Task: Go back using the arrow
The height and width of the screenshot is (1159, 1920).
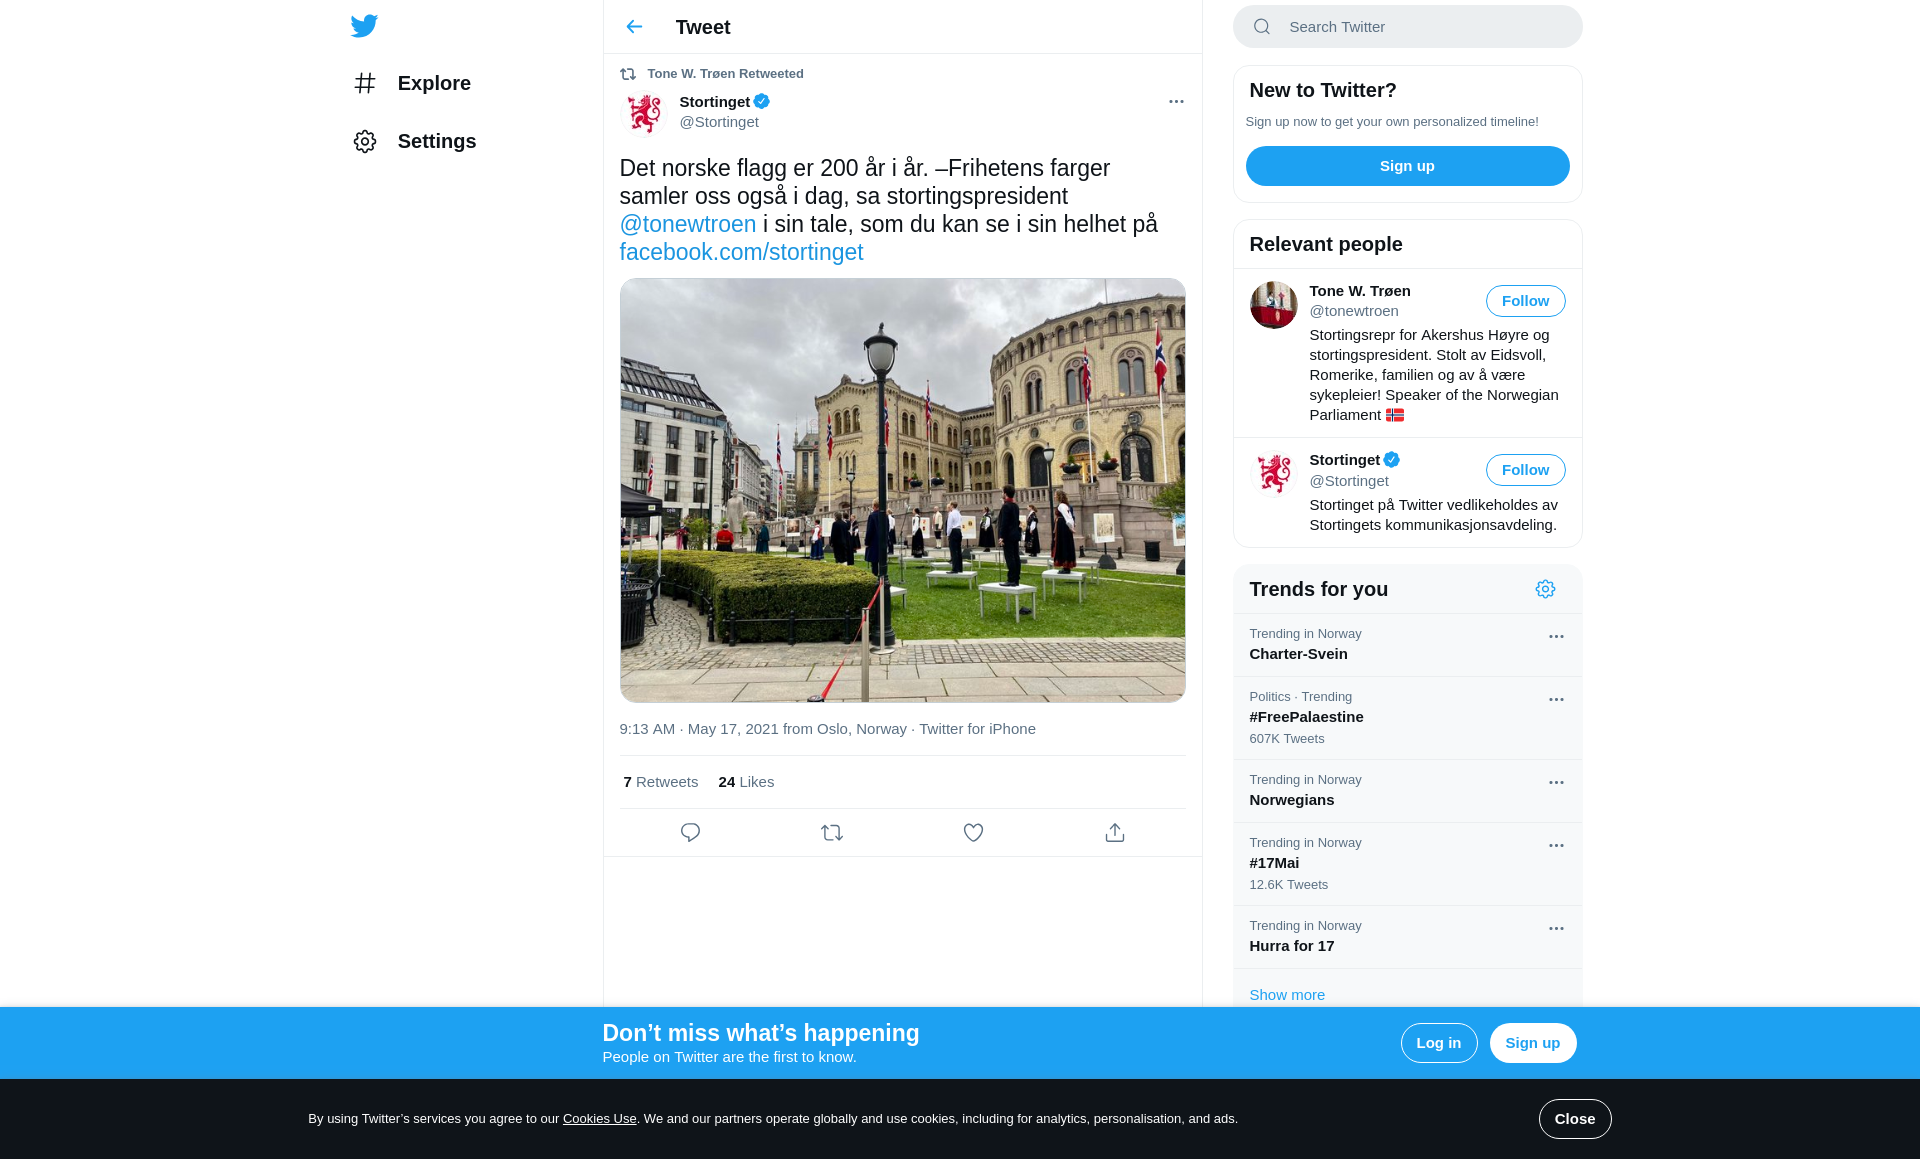Action: [x=634, y=27]
